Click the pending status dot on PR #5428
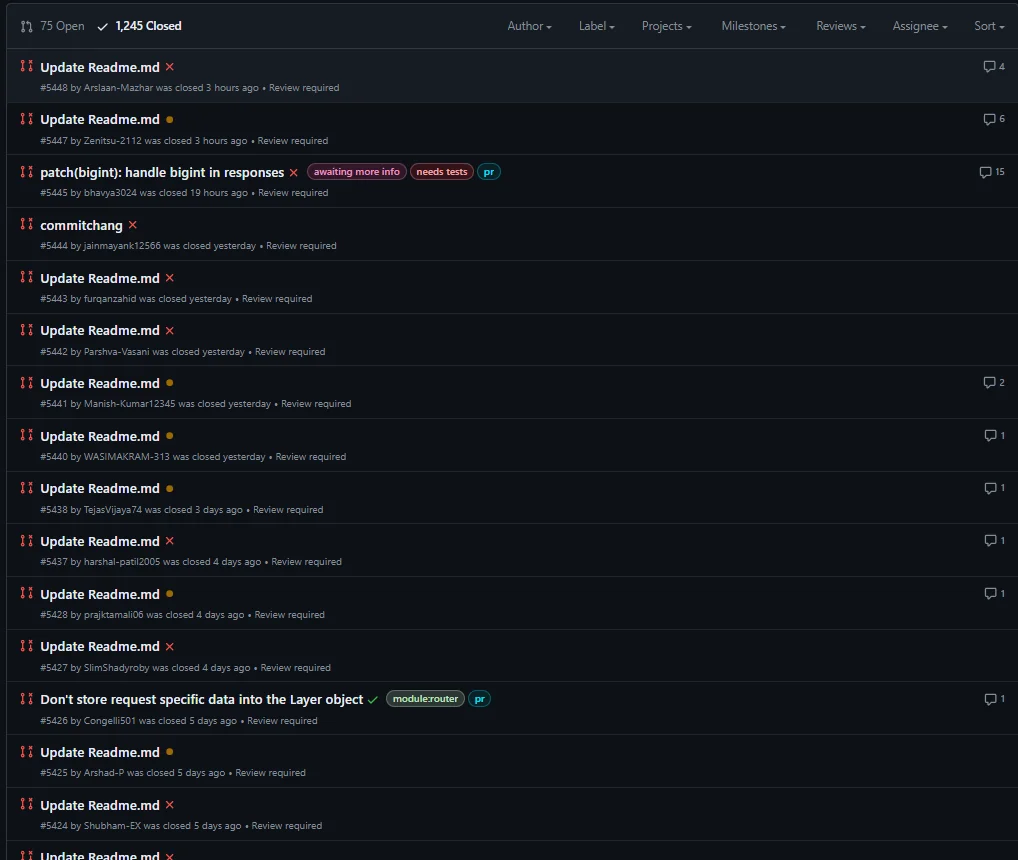 169,594
